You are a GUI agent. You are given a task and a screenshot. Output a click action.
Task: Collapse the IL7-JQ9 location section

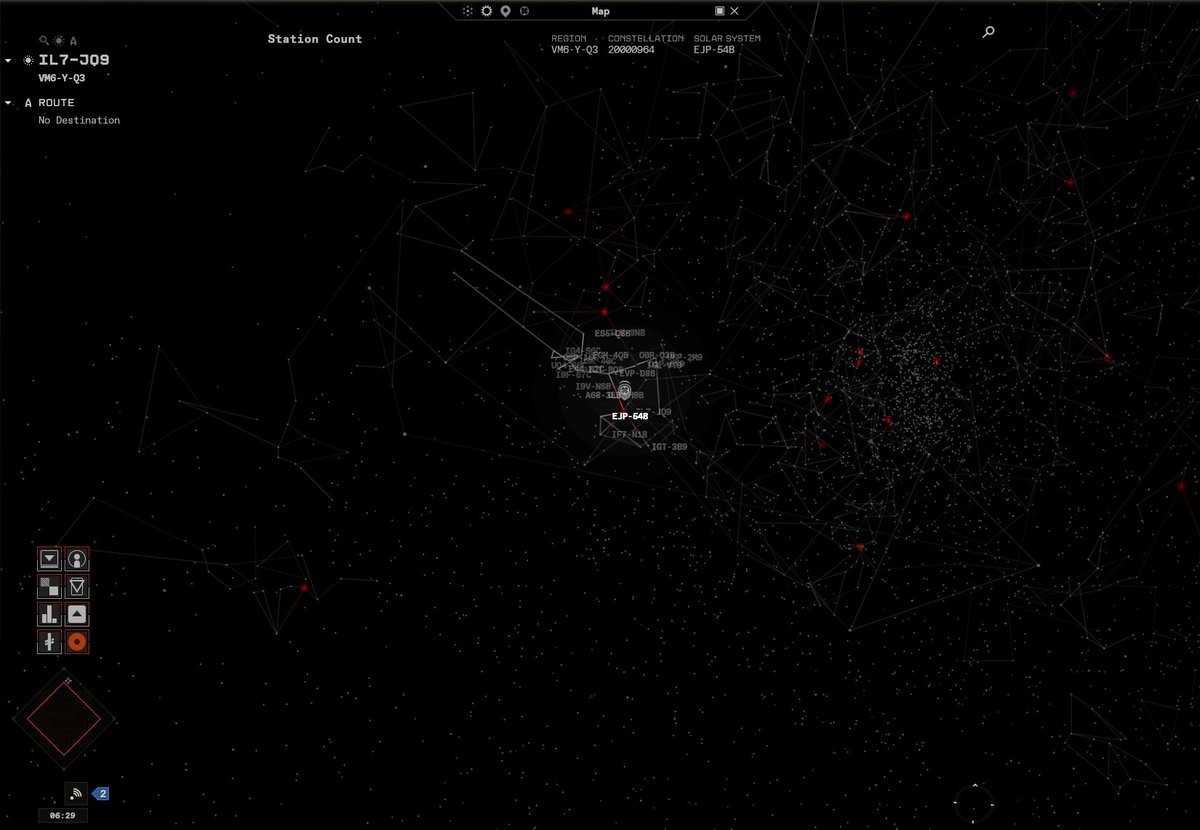click(x=9, y=61)
